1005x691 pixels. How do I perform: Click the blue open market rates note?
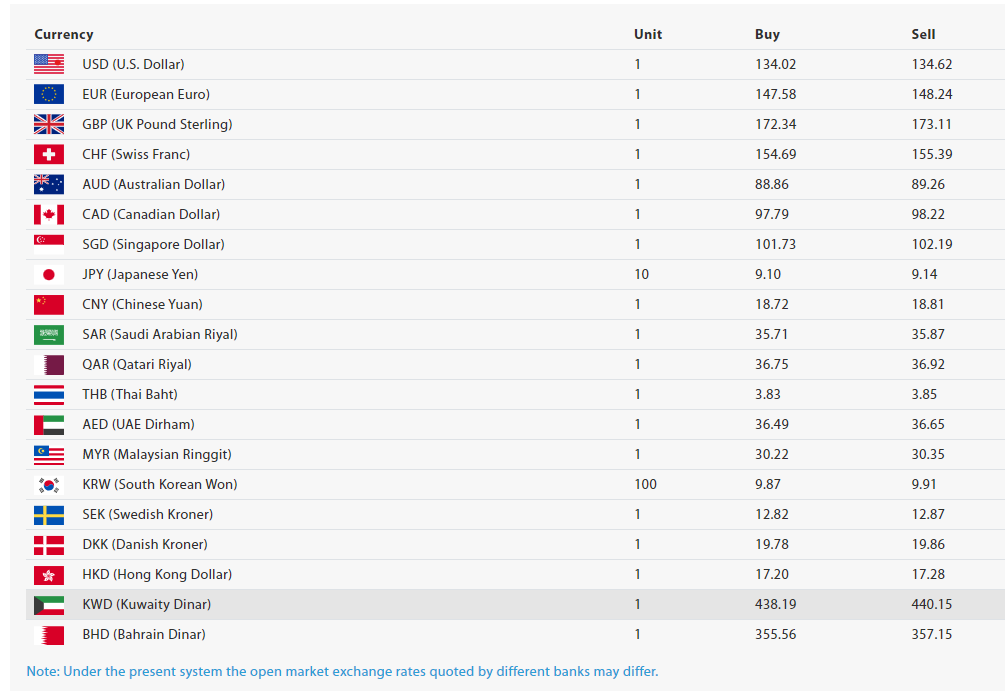pyautogui.click(x=342, y=671)
